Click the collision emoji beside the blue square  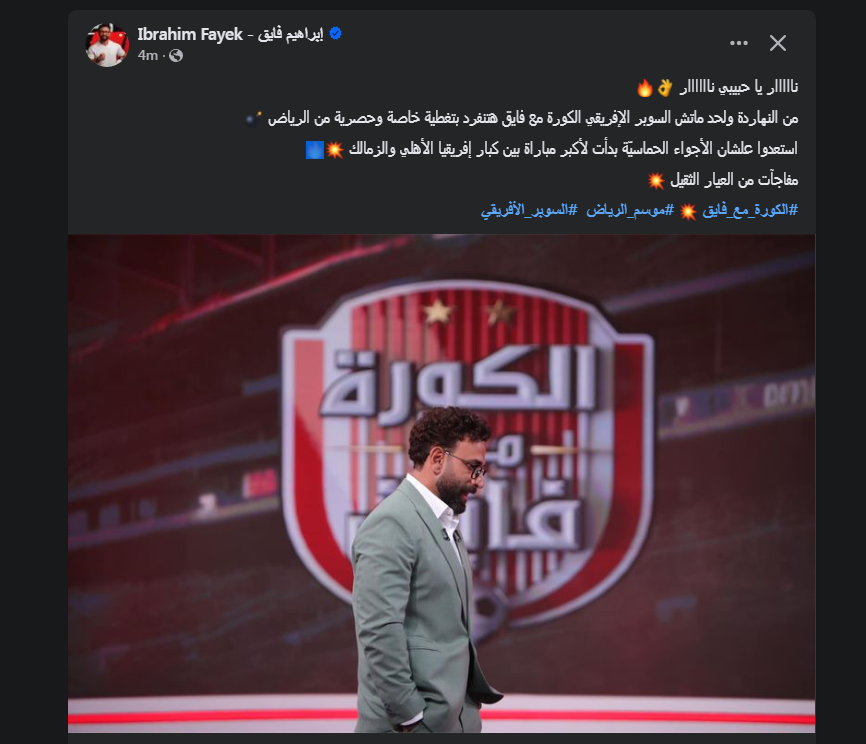click(335, 149)
